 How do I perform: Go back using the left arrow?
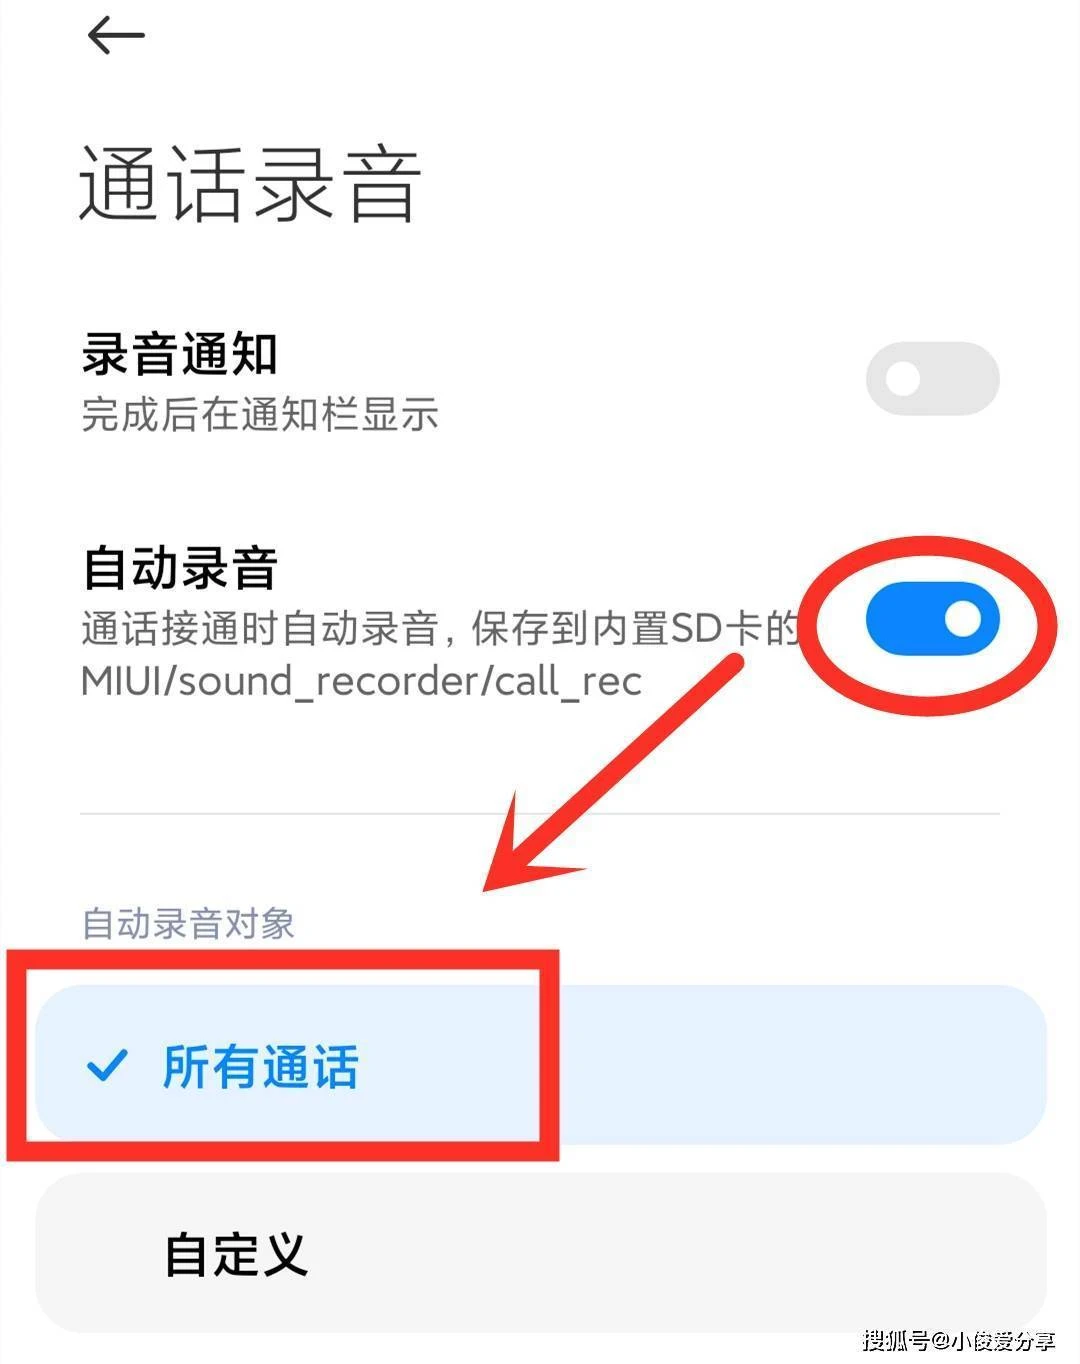(x=116, y=36)
